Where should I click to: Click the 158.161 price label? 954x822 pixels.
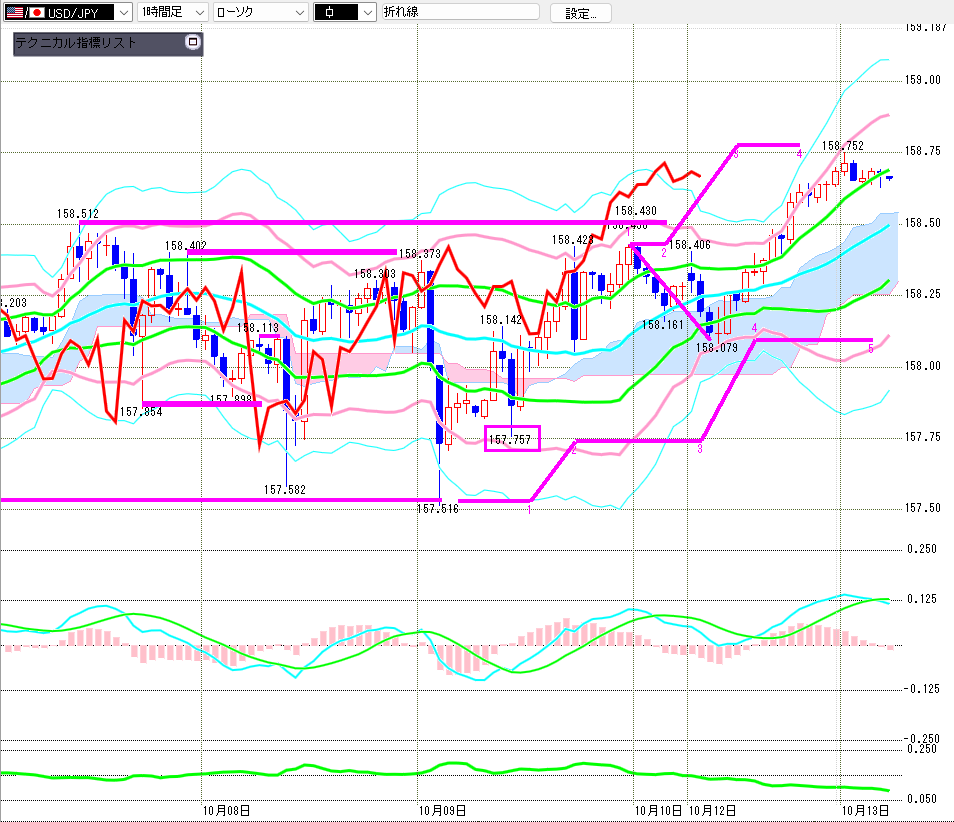(663, 325)
